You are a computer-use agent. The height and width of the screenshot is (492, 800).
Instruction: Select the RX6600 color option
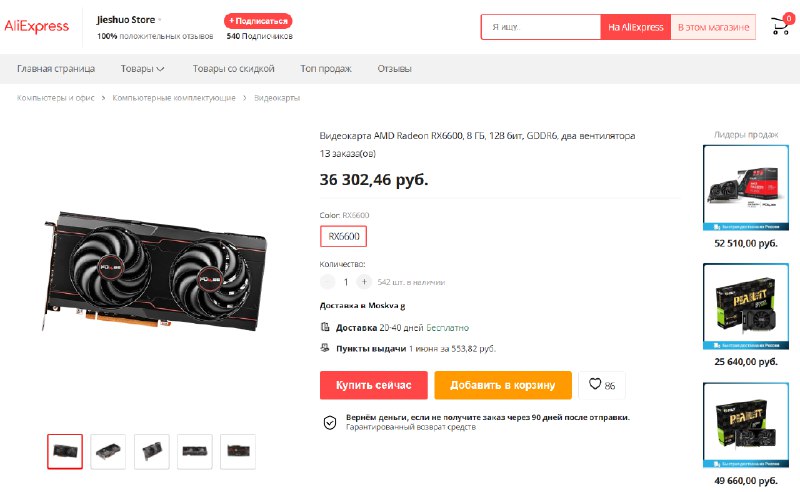coord(343,236)
